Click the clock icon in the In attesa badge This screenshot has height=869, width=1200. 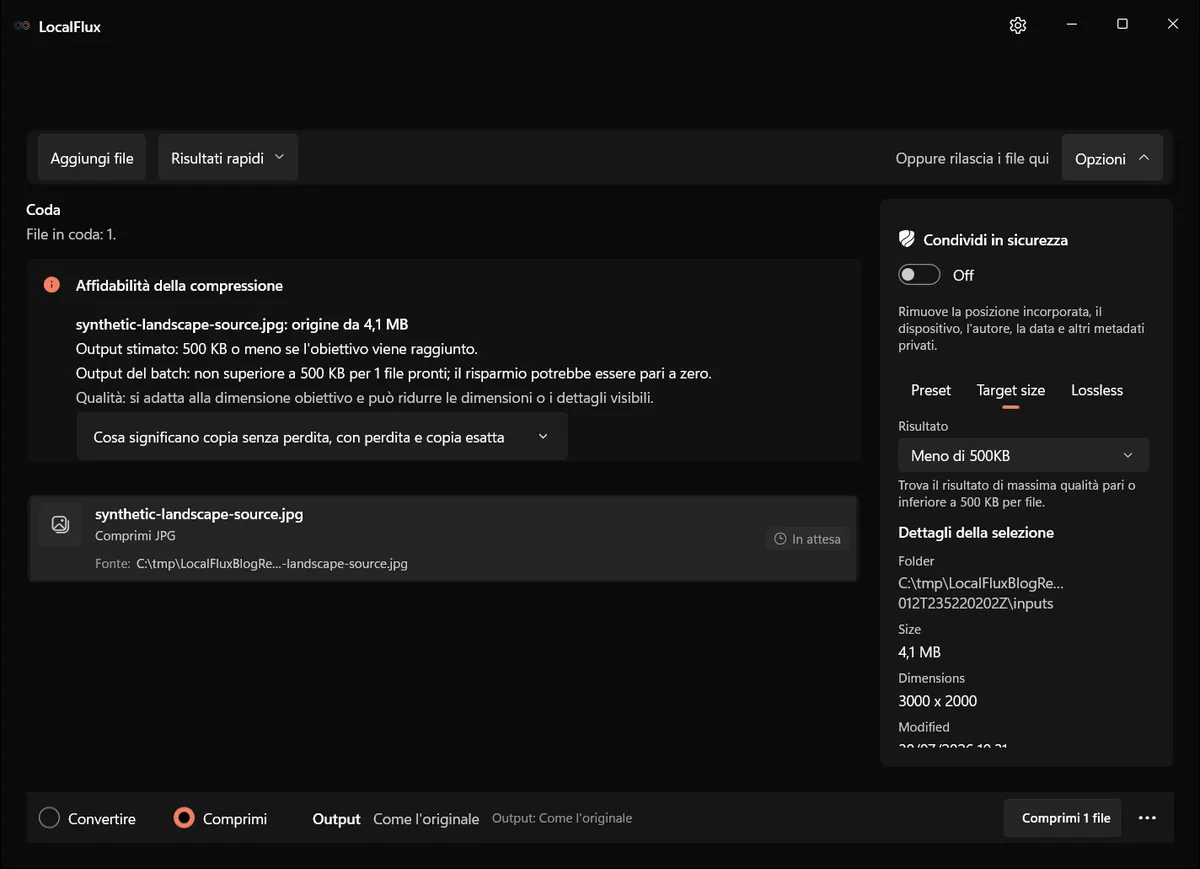pyautogui.click(x=781, y=539)
